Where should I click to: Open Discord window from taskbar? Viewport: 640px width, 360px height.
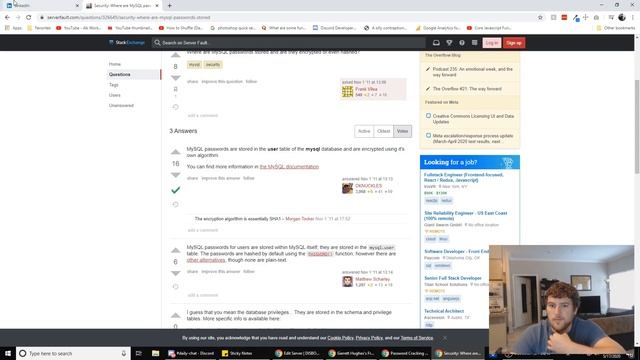tap(191, 353)
